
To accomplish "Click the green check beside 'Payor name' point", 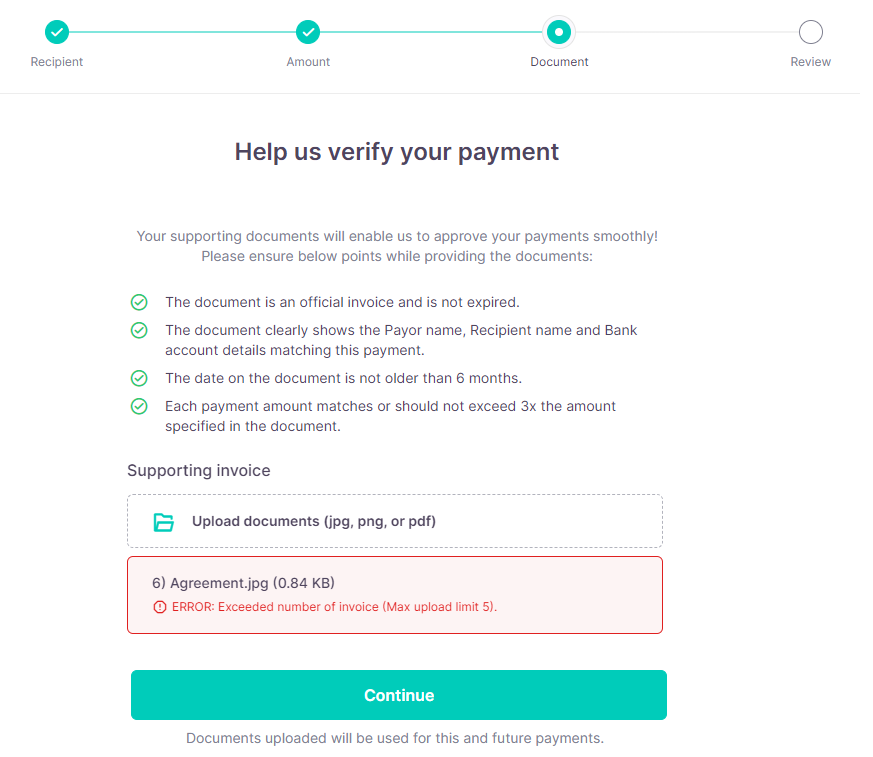I will [139, 330].
